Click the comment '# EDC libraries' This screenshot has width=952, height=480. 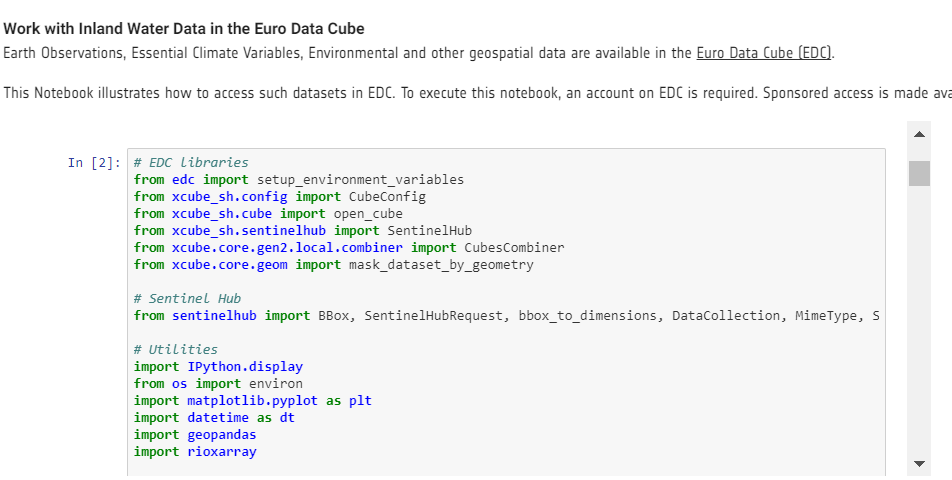coord(191,163)
